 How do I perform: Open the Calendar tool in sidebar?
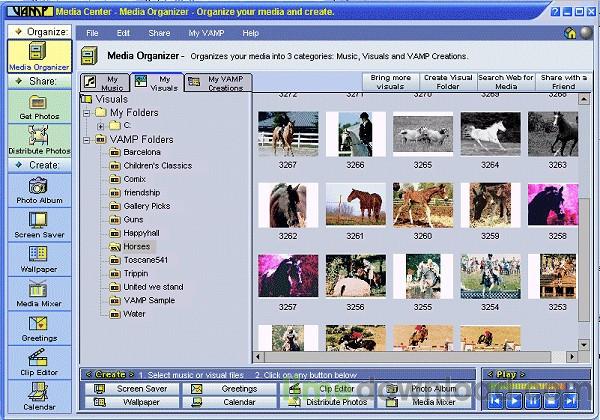(x=38, y=396)
